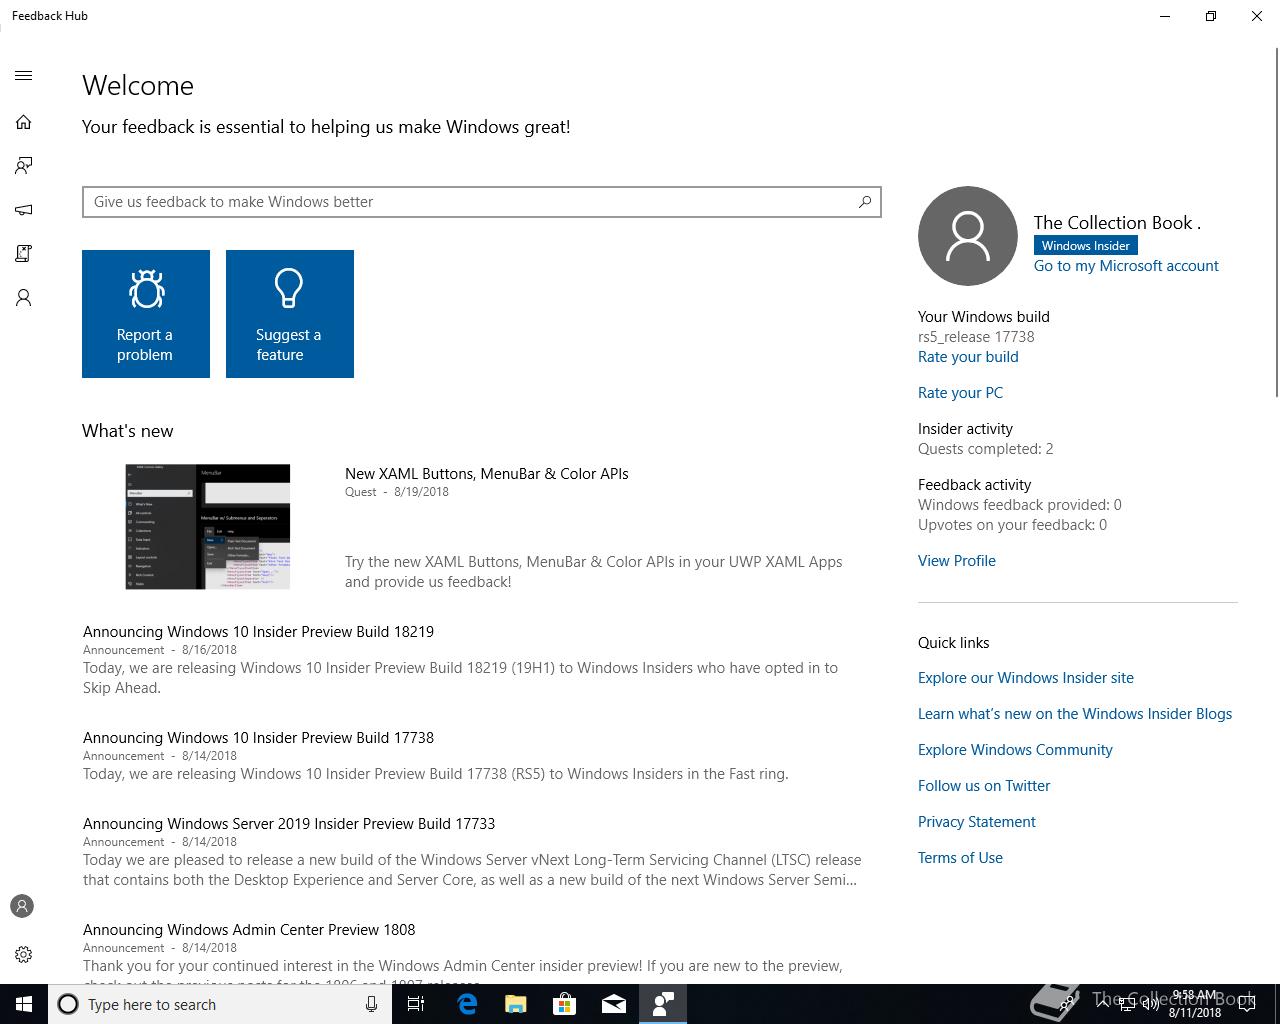Minimize the Feedback Hub window
The image size is (1280, 1024).
click(x=1165, y=16)
